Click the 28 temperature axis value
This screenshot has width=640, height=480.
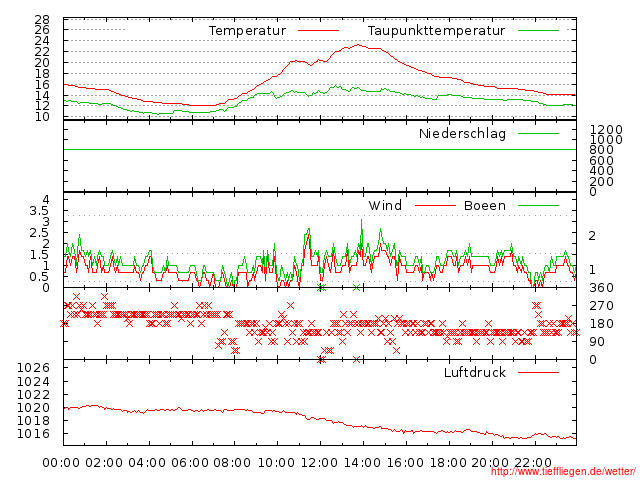tap(42, 19)
